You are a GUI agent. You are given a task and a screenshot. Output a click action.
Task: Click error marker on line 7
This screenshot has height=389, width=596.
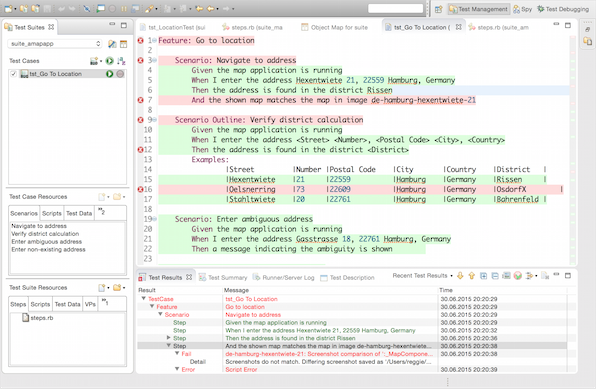[x=140, y=100]
